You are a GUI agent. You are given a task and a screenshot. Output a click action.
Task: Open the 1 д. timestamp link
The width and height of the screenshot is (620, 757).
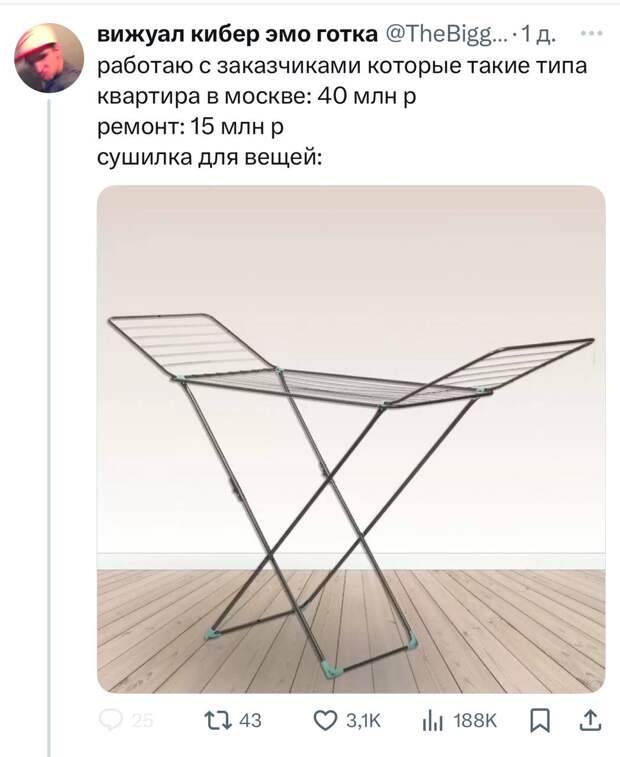click(x=538, y=34)
